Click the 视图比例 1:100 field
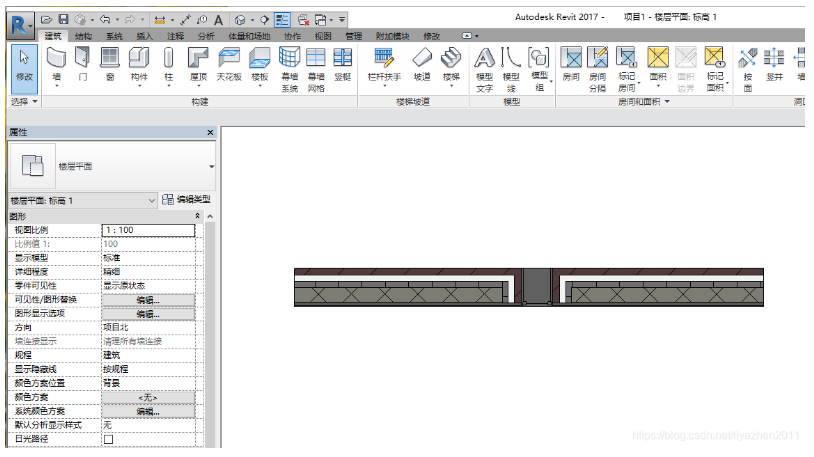This screenshot has width=814, height=457. pos(148,230)
